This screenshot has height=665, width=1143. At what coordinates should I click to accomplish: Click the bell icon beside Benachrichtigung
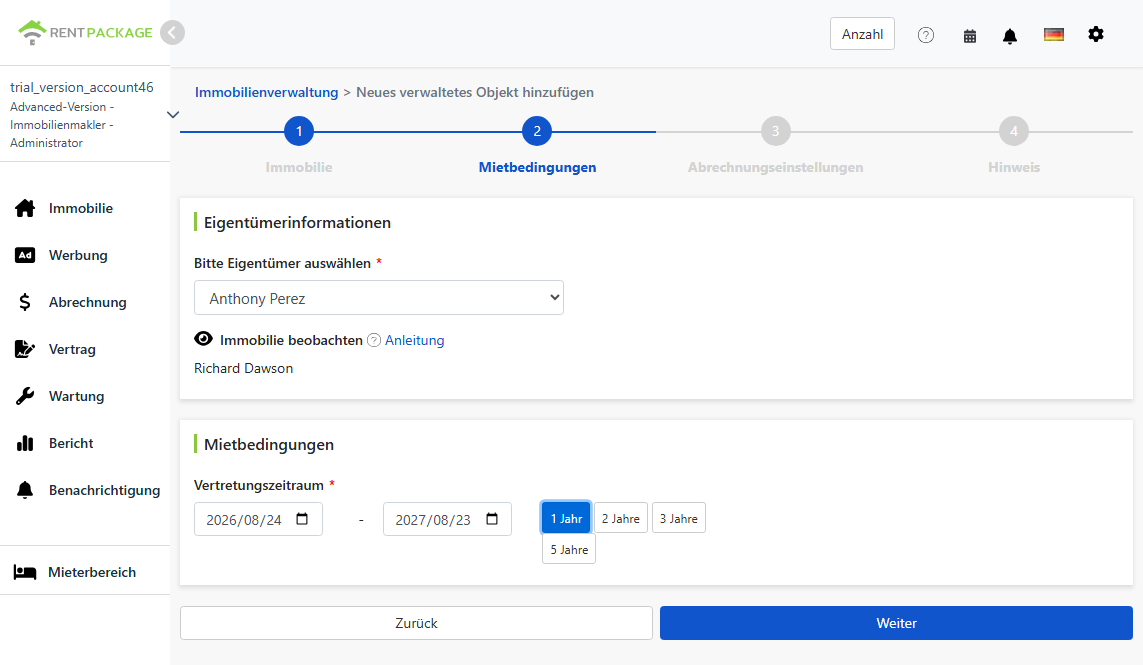coord(25,490)
